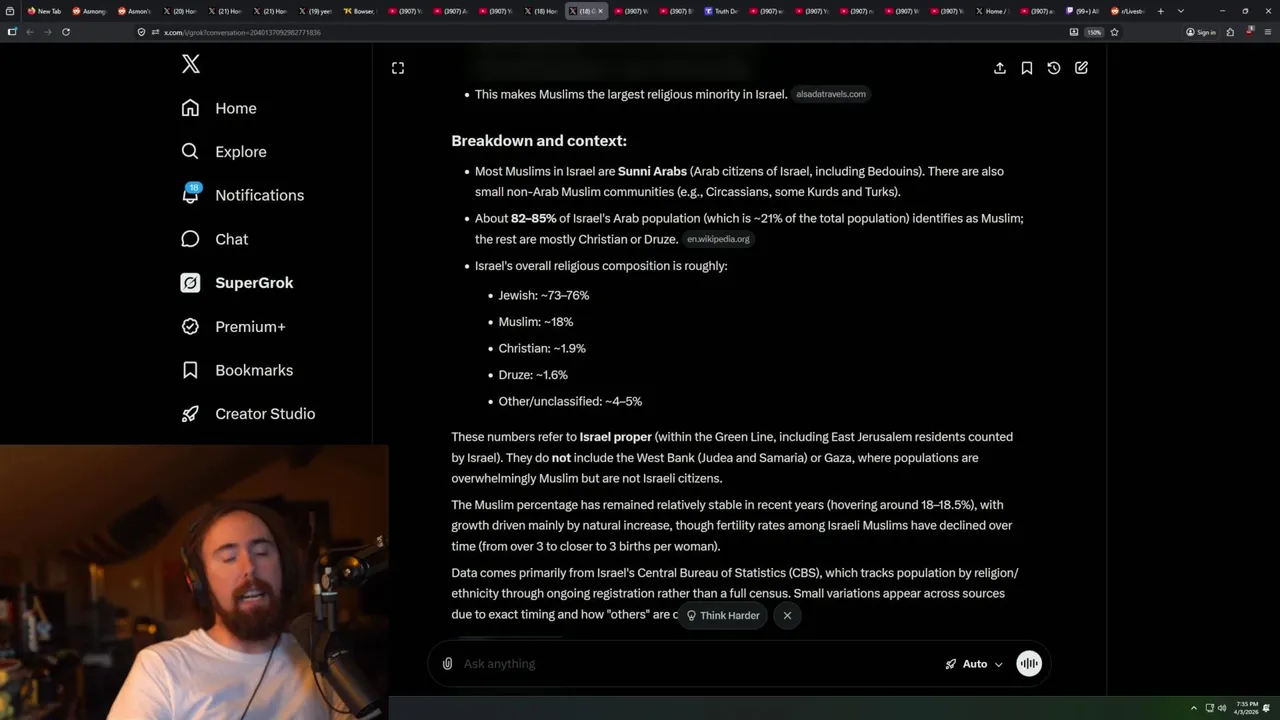Image resolution: width=1280 pixels, height=720 pixels.
Task: Click the attach file paperclip icon
Action: point(447,664)
